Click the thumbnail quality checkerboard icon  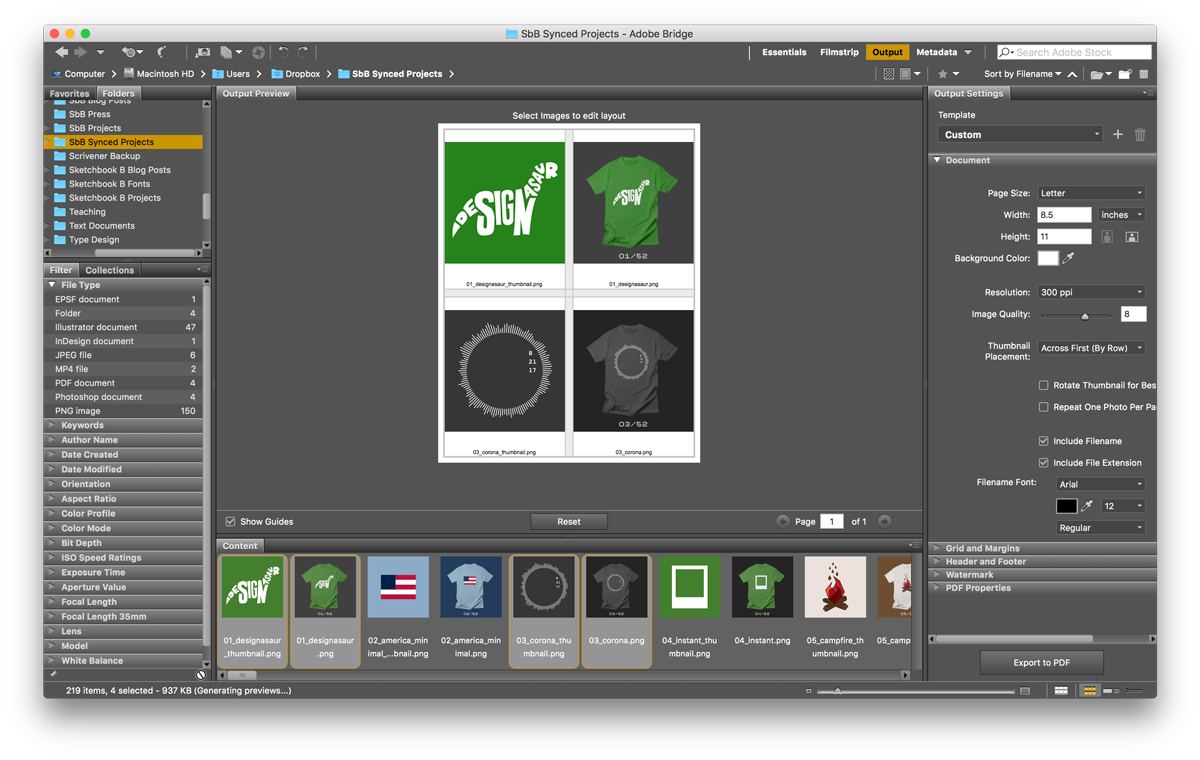tap(888, 74)
